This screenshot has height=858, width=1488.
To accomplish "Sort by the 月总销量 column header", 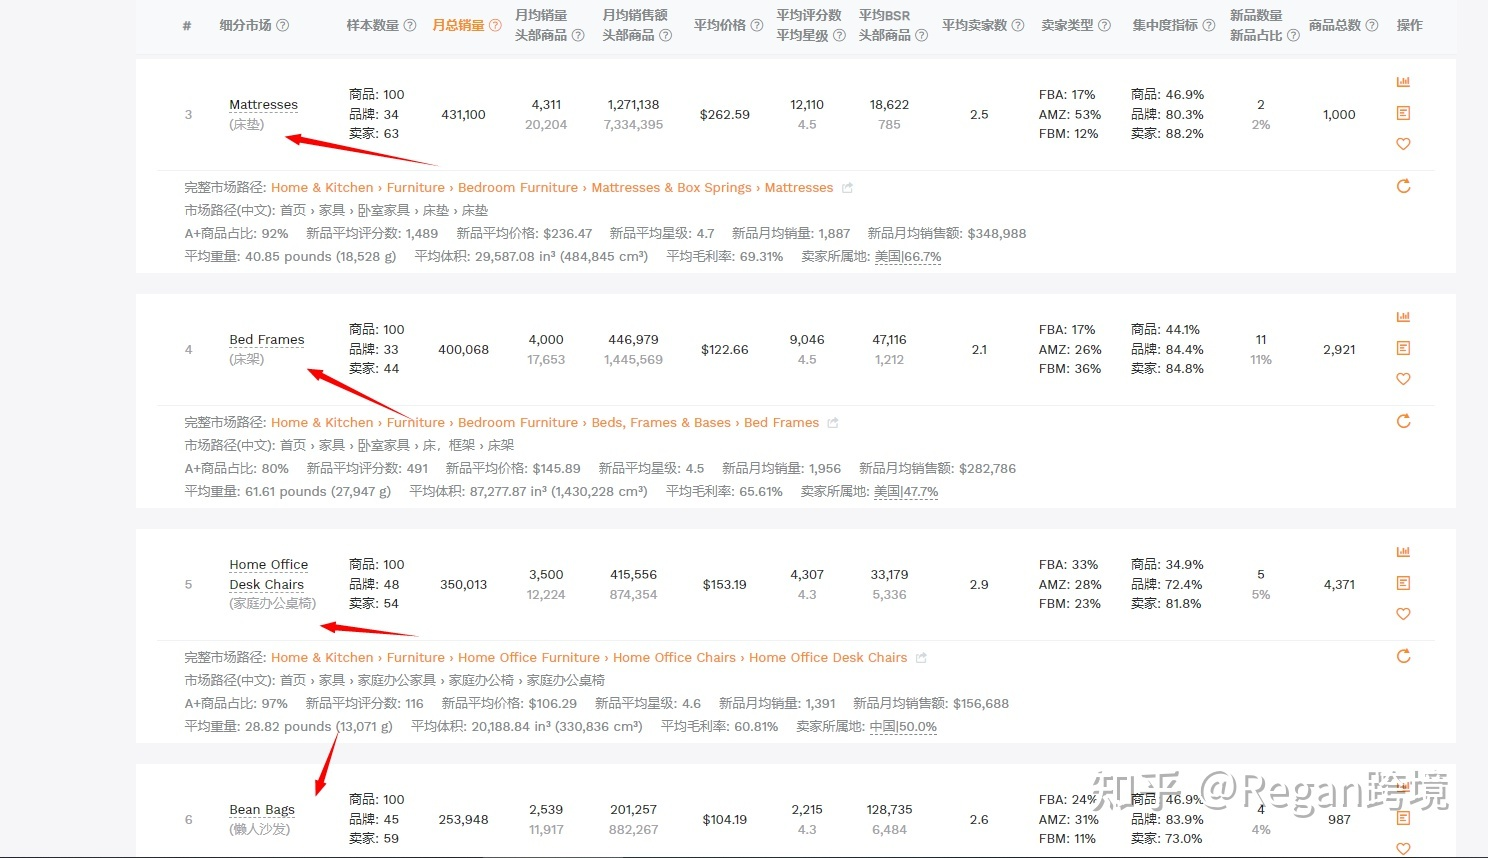I will click(459, 25).
